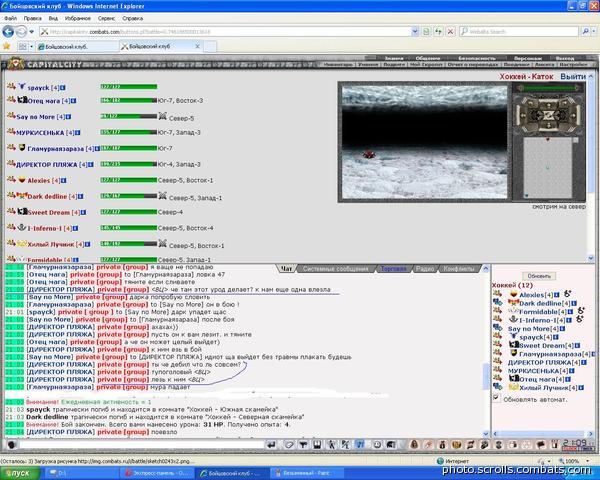Click Say no More name in room list
The width and height of the screenshot is (600, 480).
click(x=528, y=328)
